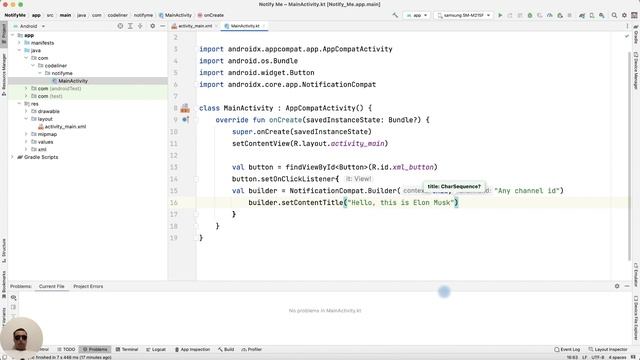Click the Sync Project with Gradle icon
This screenshot has width=640, height=360.
pos(582,15)
